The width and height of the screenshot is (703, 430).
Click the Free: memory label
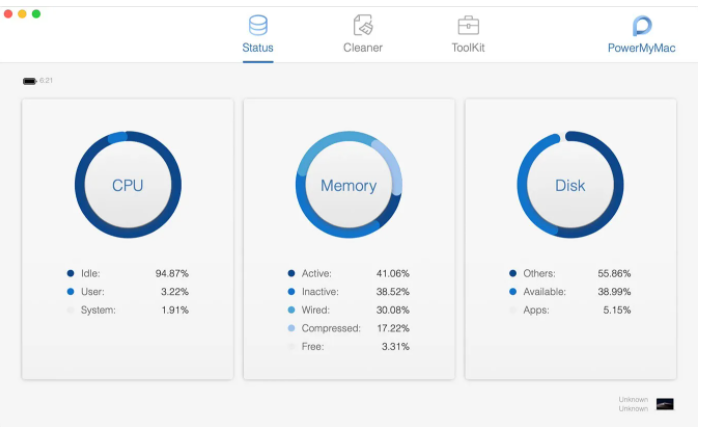click(x=313, y=347)
